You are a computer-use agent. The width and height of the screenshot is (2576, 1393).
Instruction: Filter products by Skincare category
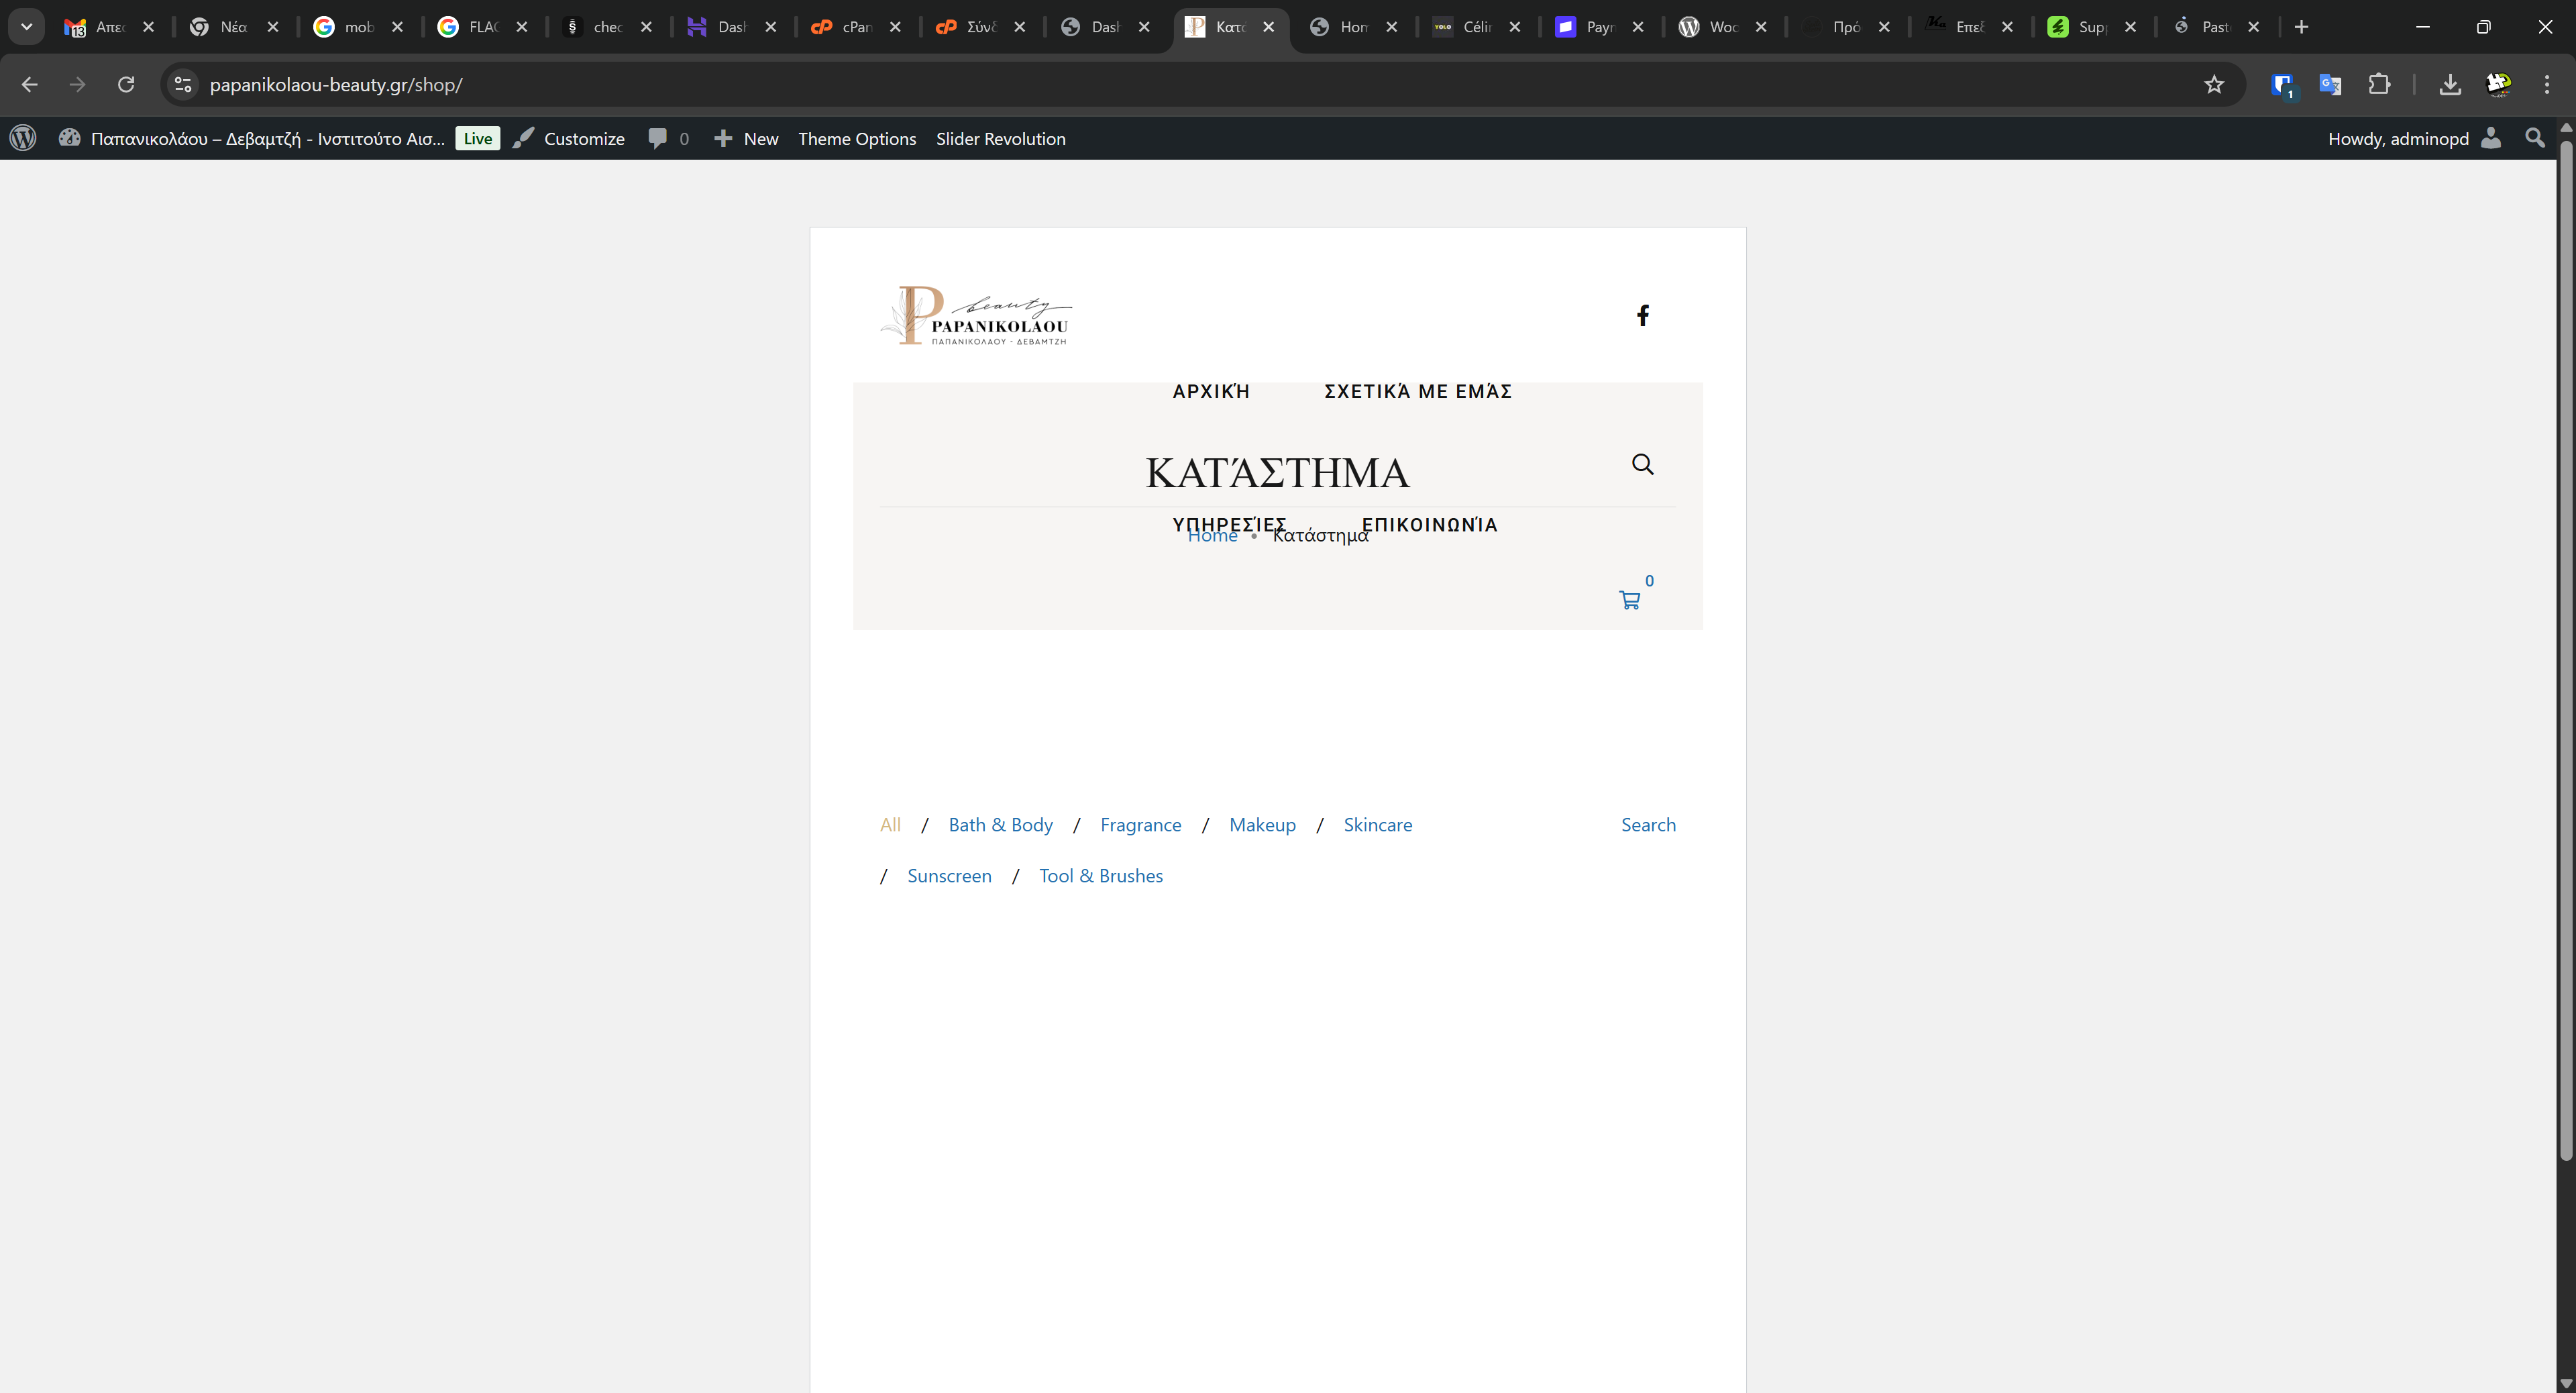point(1377,825)
